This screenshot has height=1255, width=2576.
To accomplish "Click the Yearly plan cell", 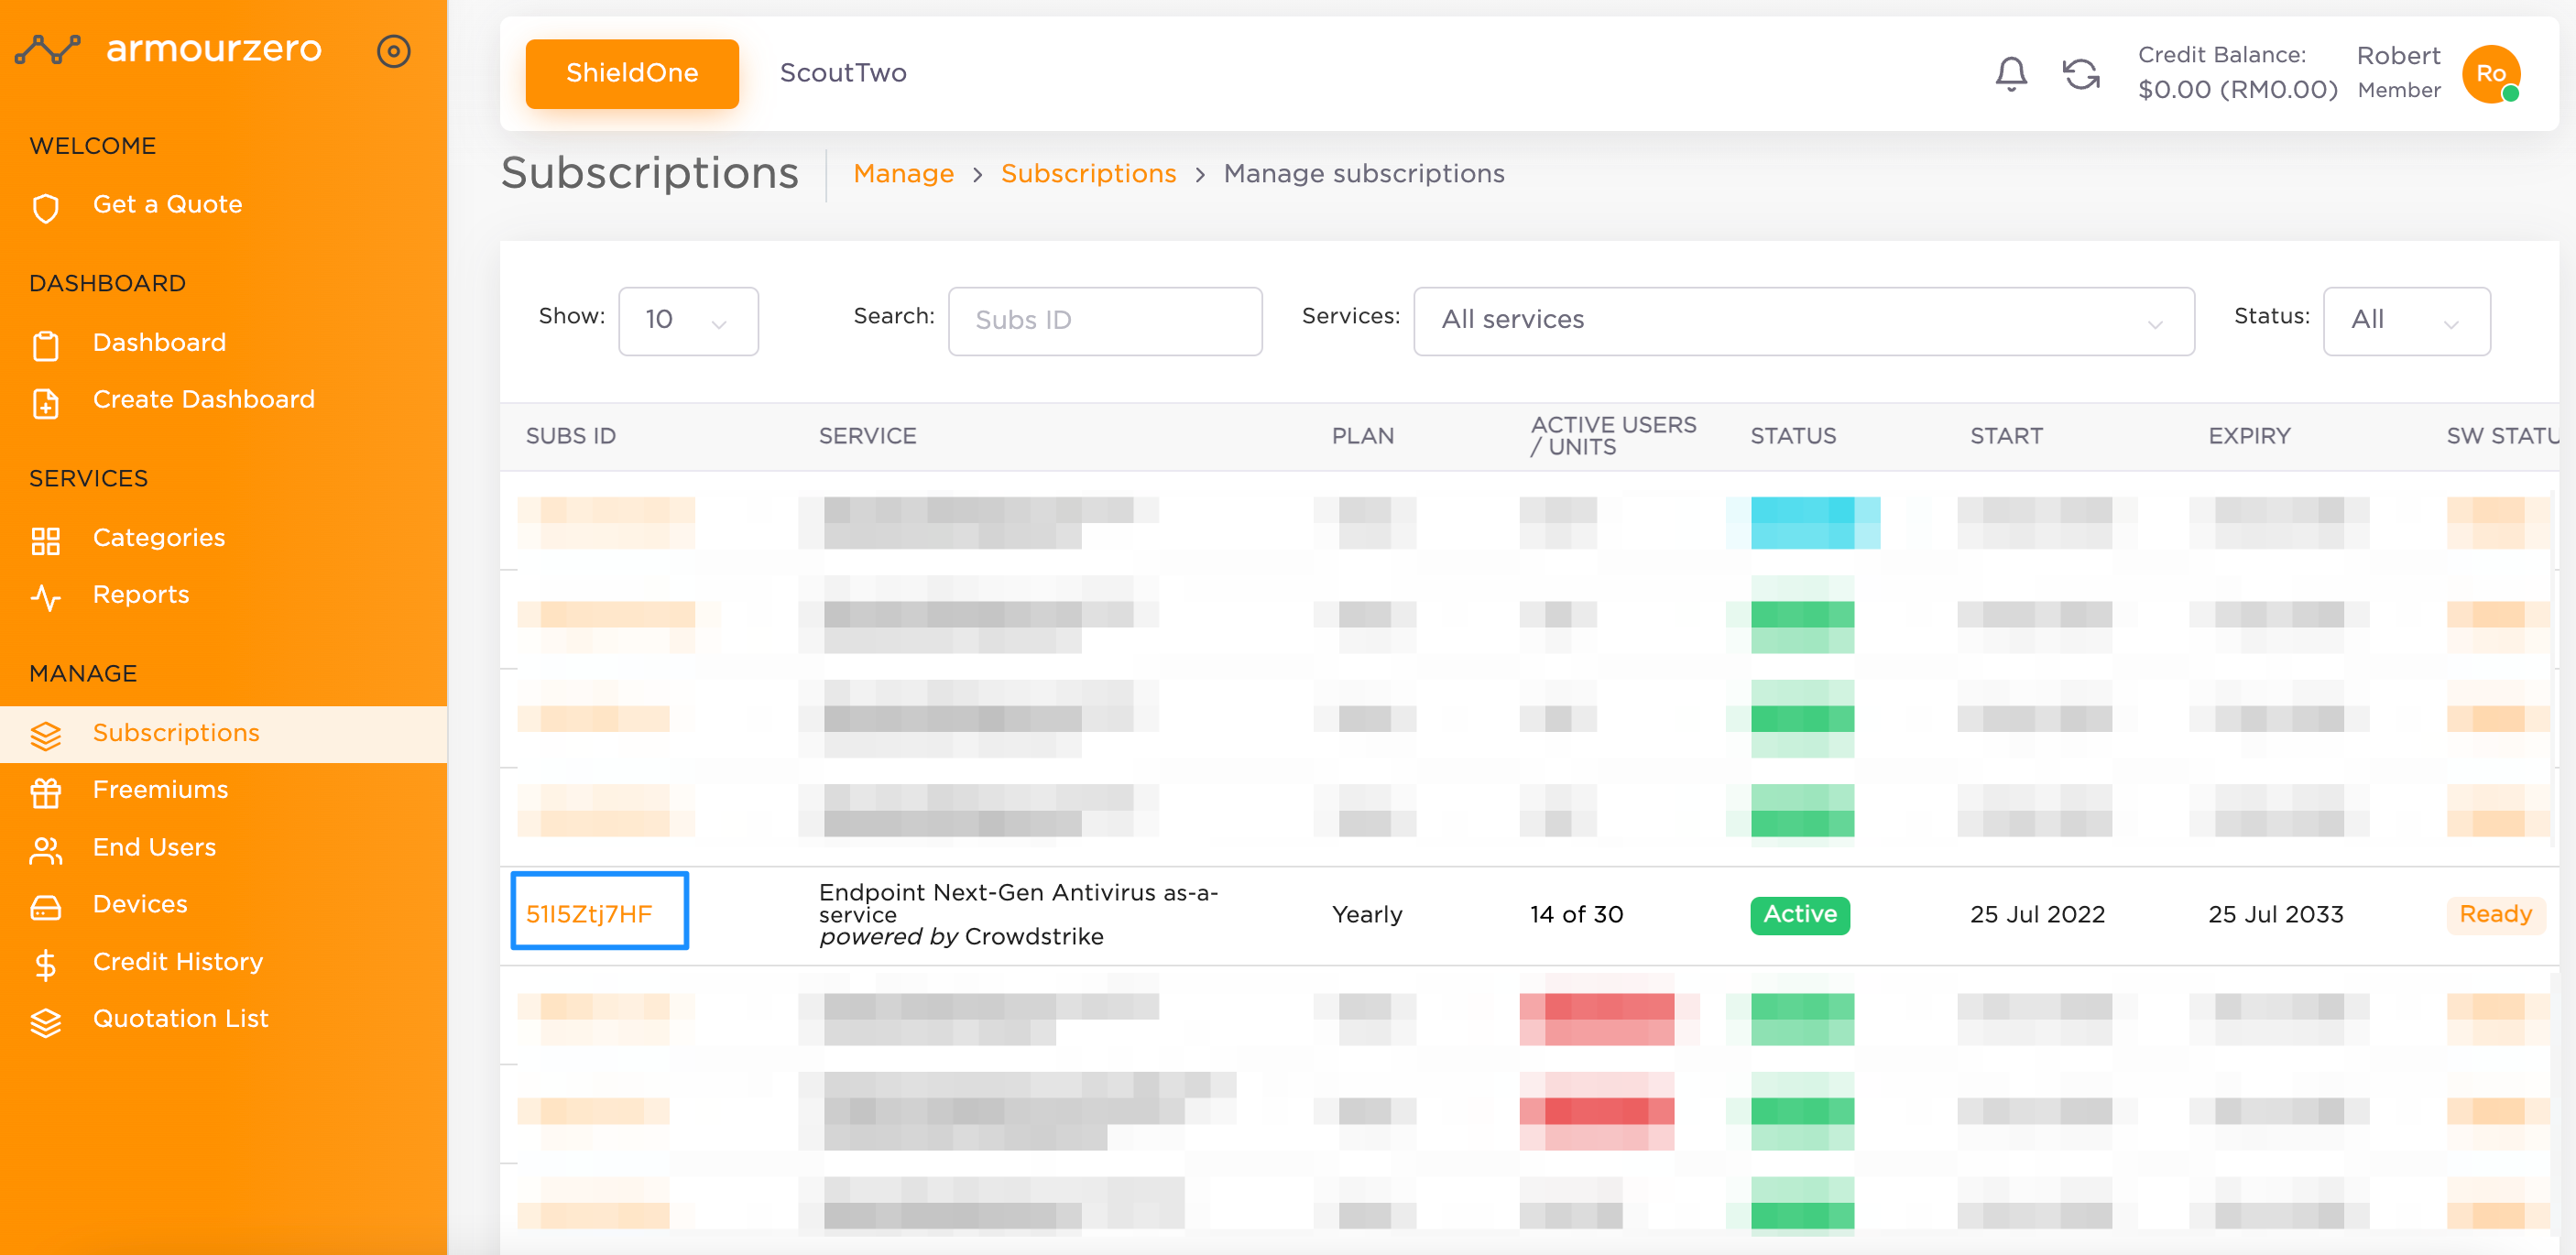I will pos(1367,914).
